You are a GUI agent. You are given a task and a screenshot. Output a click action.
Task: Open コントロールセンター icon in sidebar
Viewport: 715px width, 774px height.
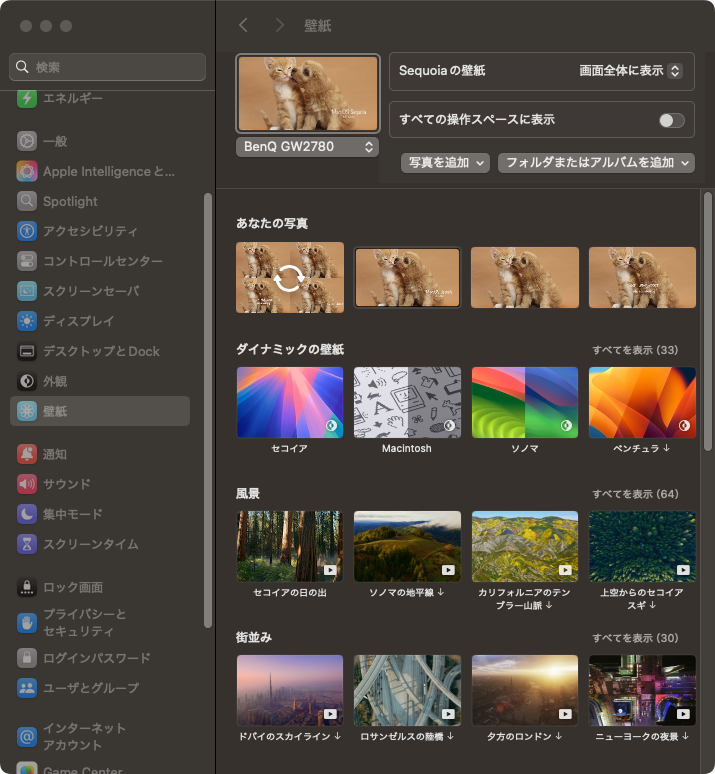[x=27, y=261]
